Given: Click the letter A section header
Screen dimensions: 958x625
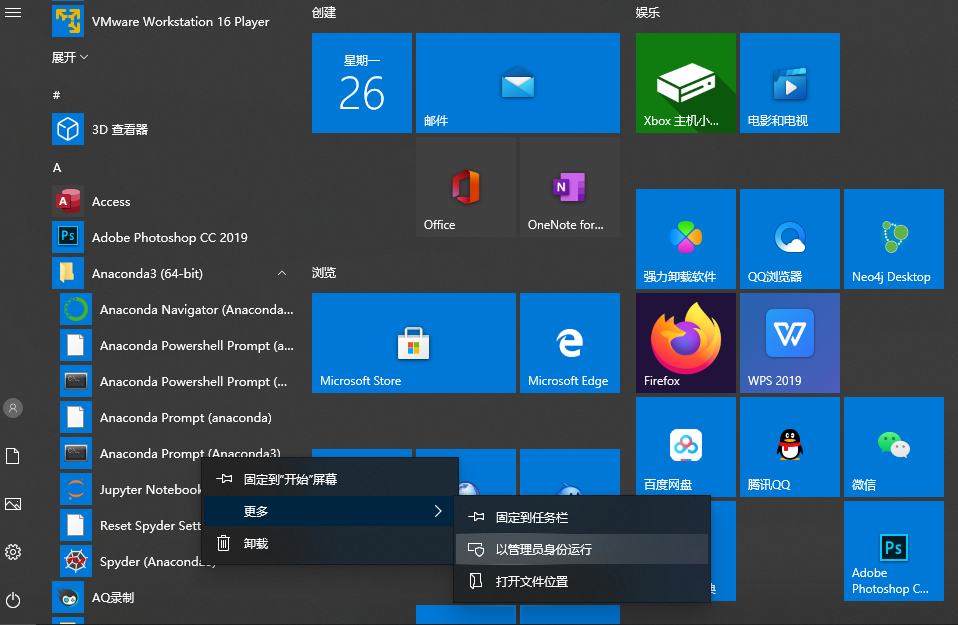Looking at the screenshot, I should point(57,167).
